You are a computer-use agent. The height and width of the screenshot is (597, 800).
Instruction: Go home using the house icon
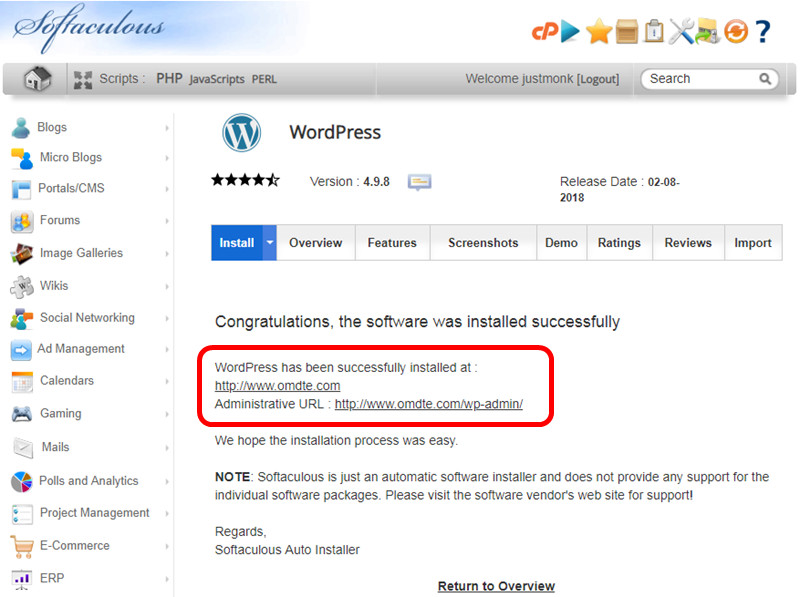coord(38,79)
